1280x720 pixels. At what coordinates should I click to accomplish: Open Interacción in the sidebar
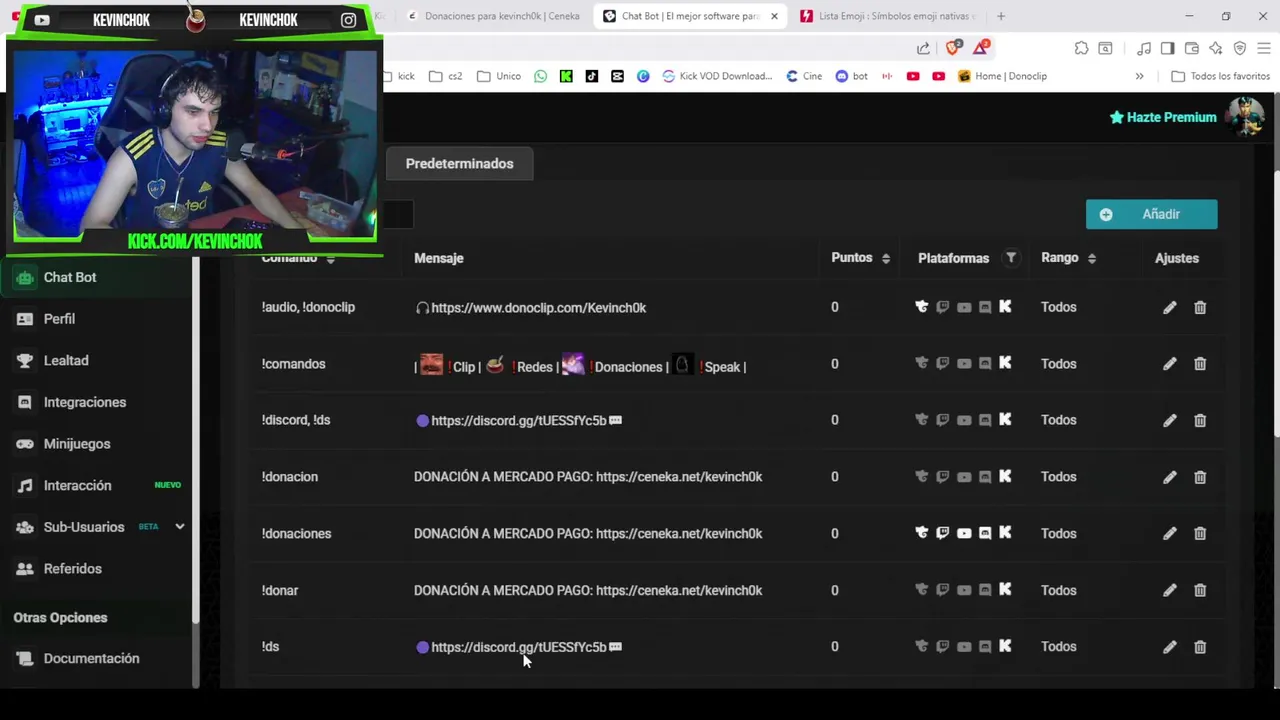[77, 486]
